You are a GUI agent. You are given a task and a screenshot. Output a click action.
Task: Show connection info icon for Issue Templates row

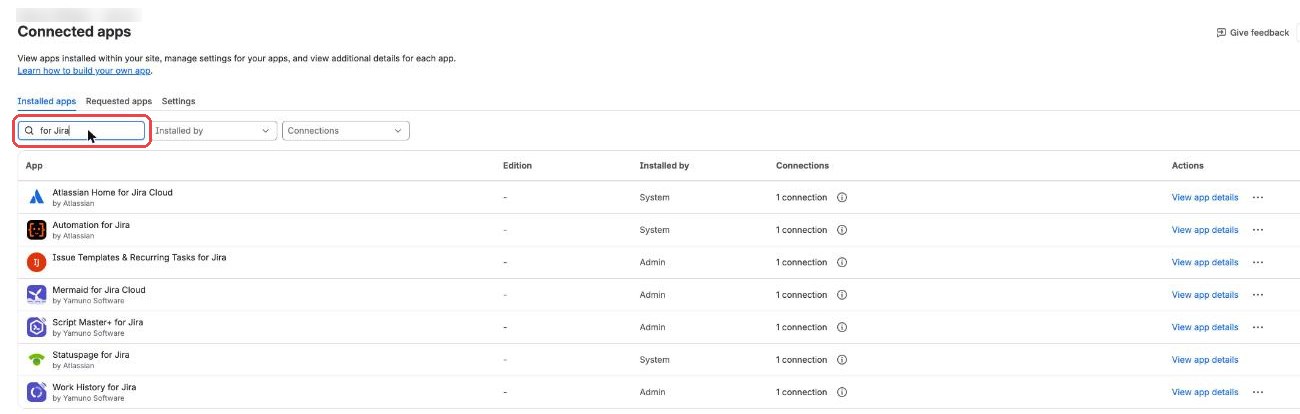842,262
